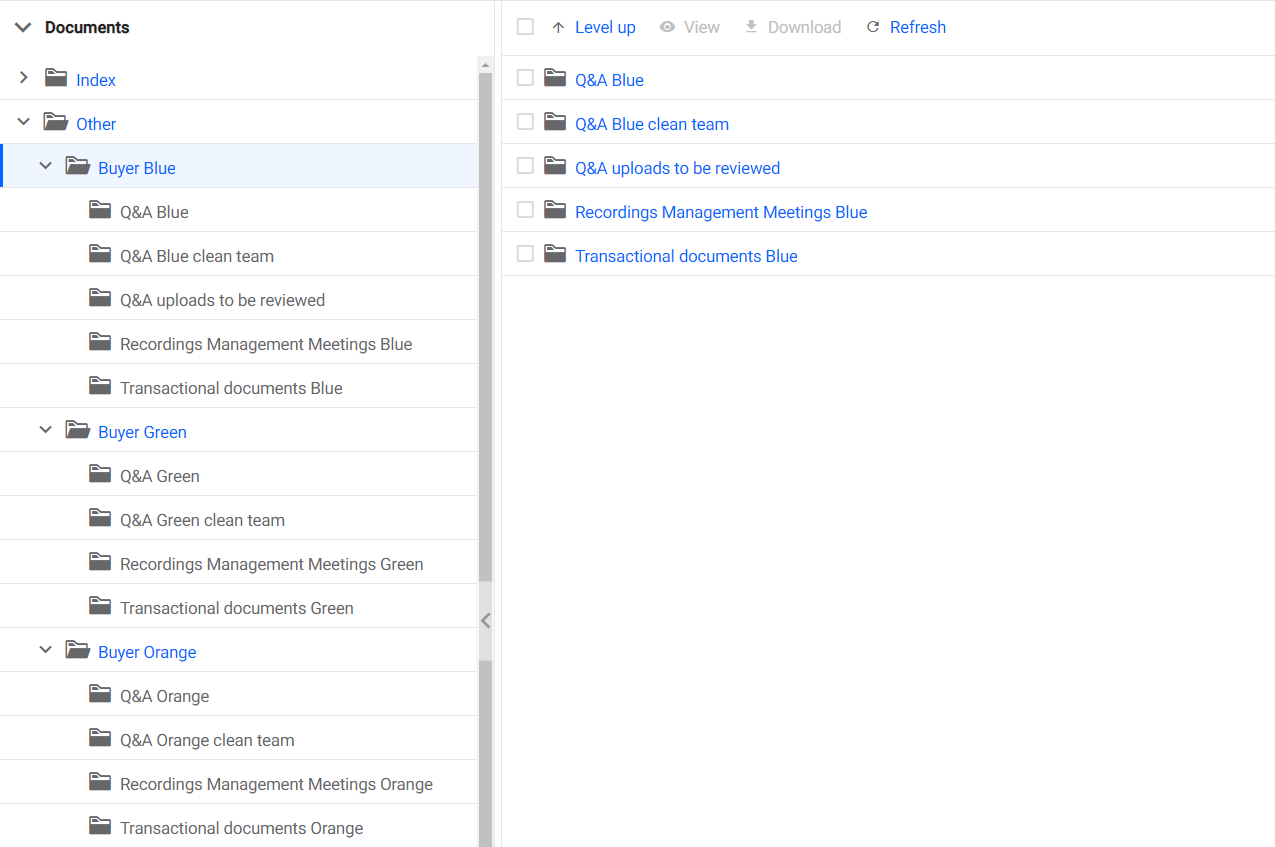Tick the select-all checkbox in the toolbar
The image size is (1275, 847).
tap(525, 27)
